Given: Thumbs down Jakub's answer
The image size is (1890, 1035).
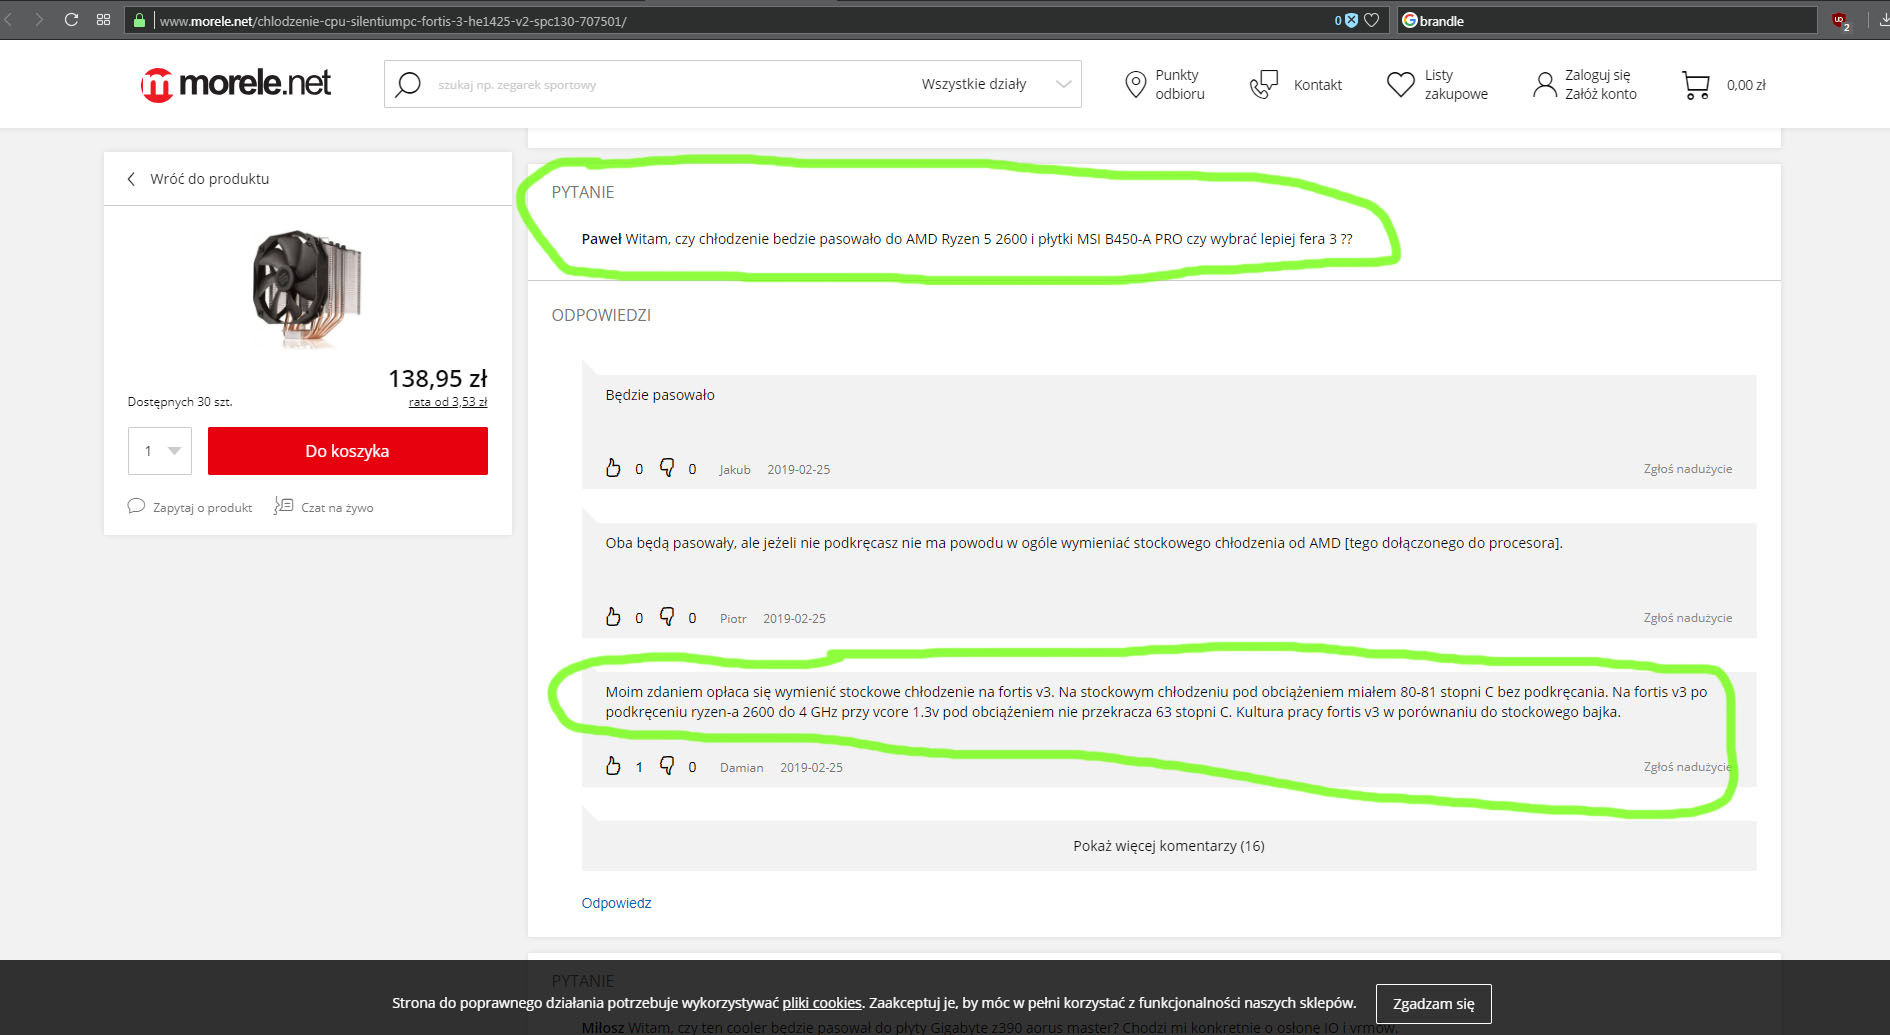Looking at the screenshot, I should [x=667, y=468].
